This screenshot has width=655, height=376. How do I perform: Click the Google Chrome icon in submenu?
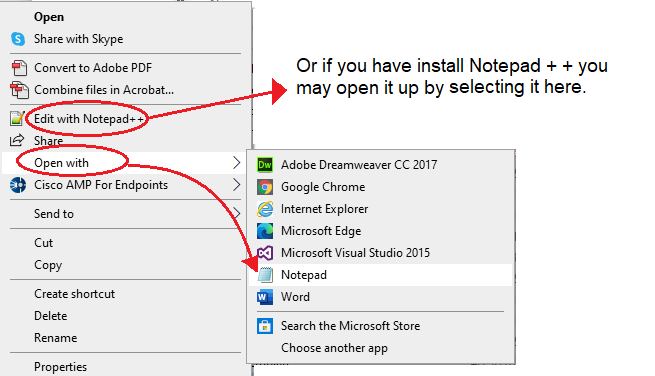pos(265,187)
